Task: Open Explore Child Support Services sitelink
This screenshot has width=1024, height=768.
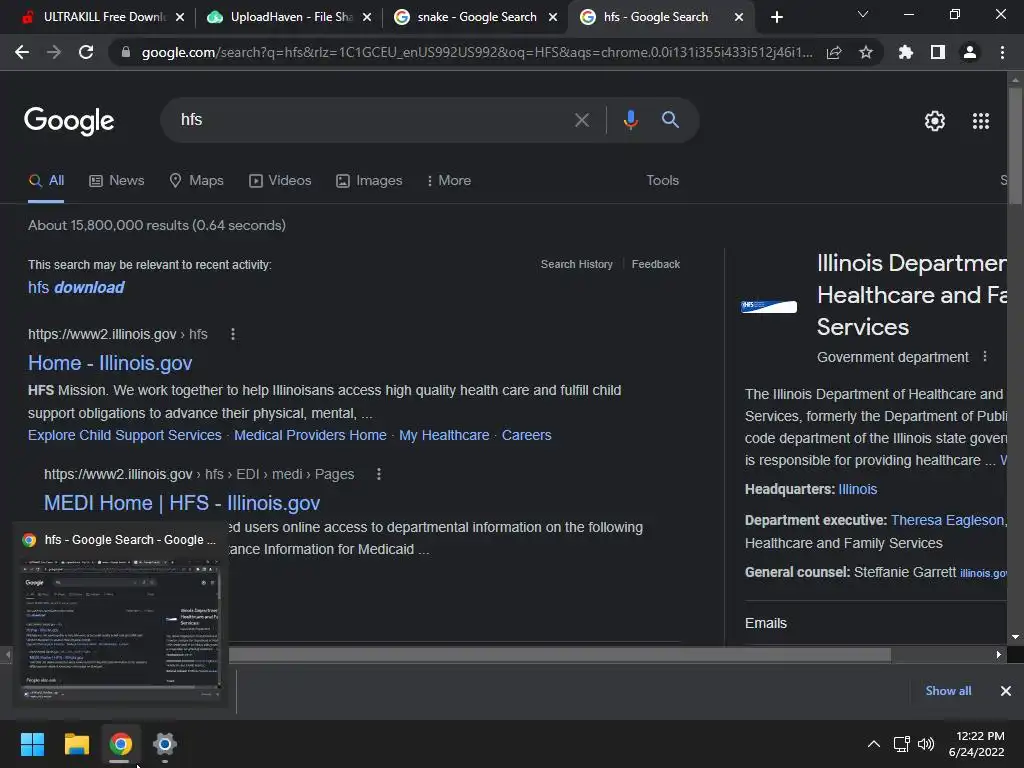Action: click(x=125, y=435)
